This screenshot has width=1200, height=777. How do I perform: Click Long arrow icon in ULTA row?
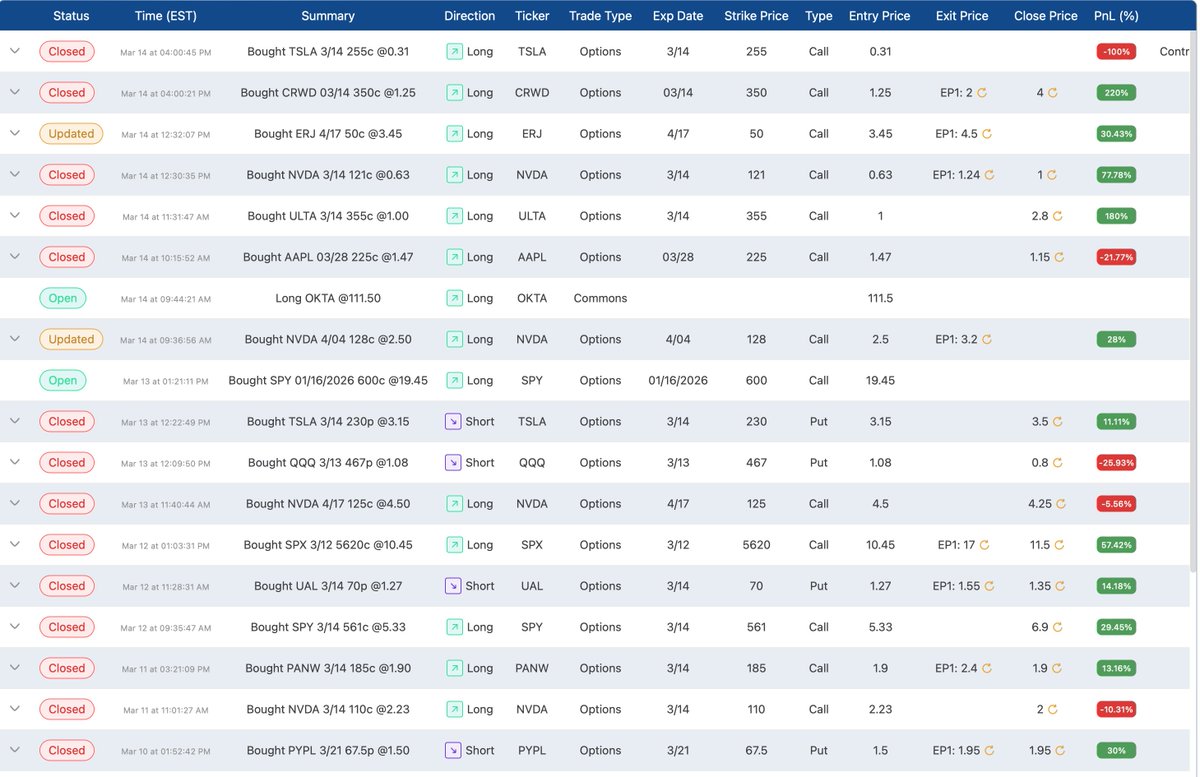[454, 216]
